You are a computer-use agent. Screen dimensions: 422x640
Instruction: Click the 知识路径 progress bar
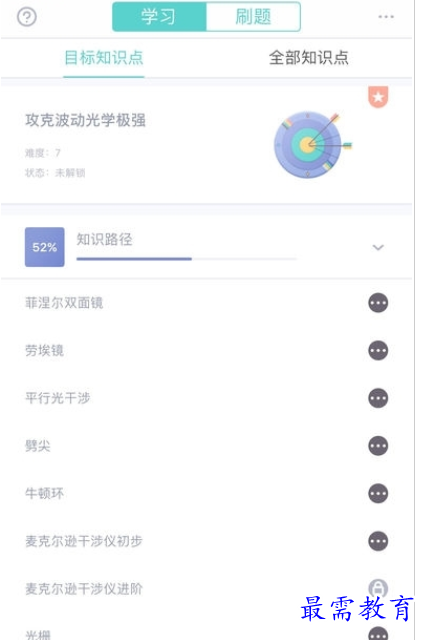click(187, 259)
